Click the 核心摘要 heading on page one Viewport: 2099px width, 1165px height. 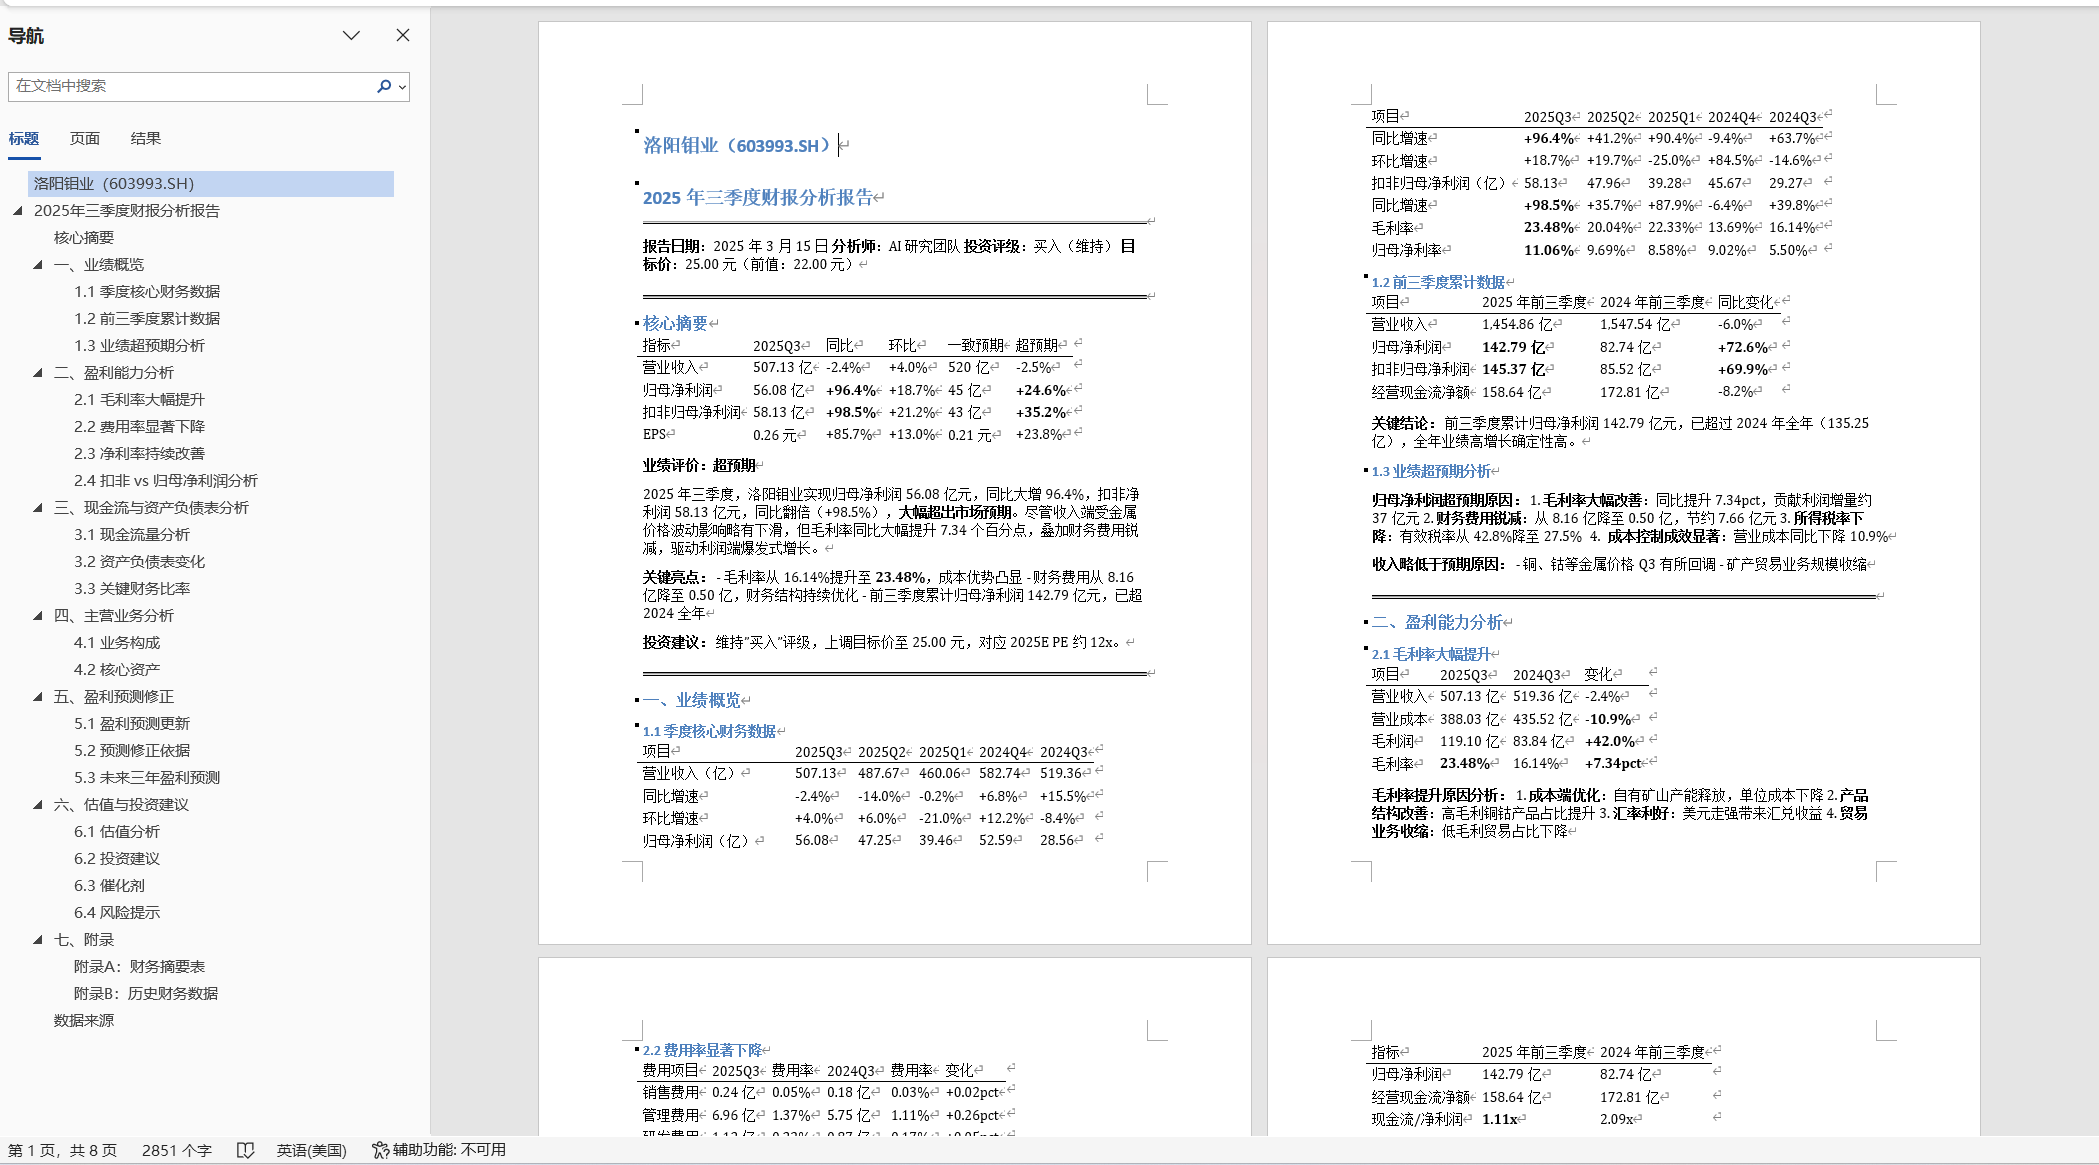coord(675,323)
